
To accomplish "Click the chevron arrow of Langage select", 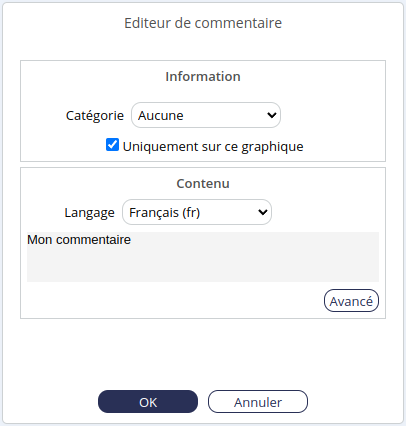I will pos(263,212).
